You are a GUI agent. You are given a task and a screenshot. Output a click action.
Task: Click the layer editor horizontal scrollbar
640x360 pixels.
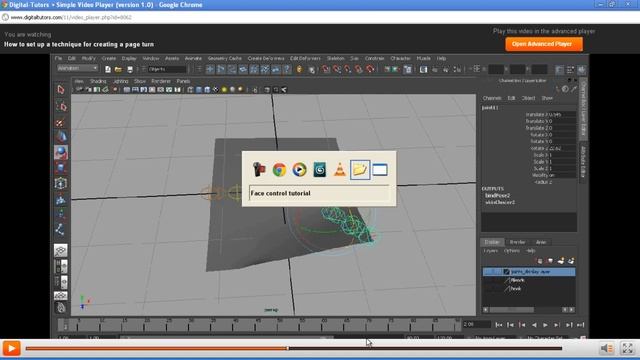point(511,310)
